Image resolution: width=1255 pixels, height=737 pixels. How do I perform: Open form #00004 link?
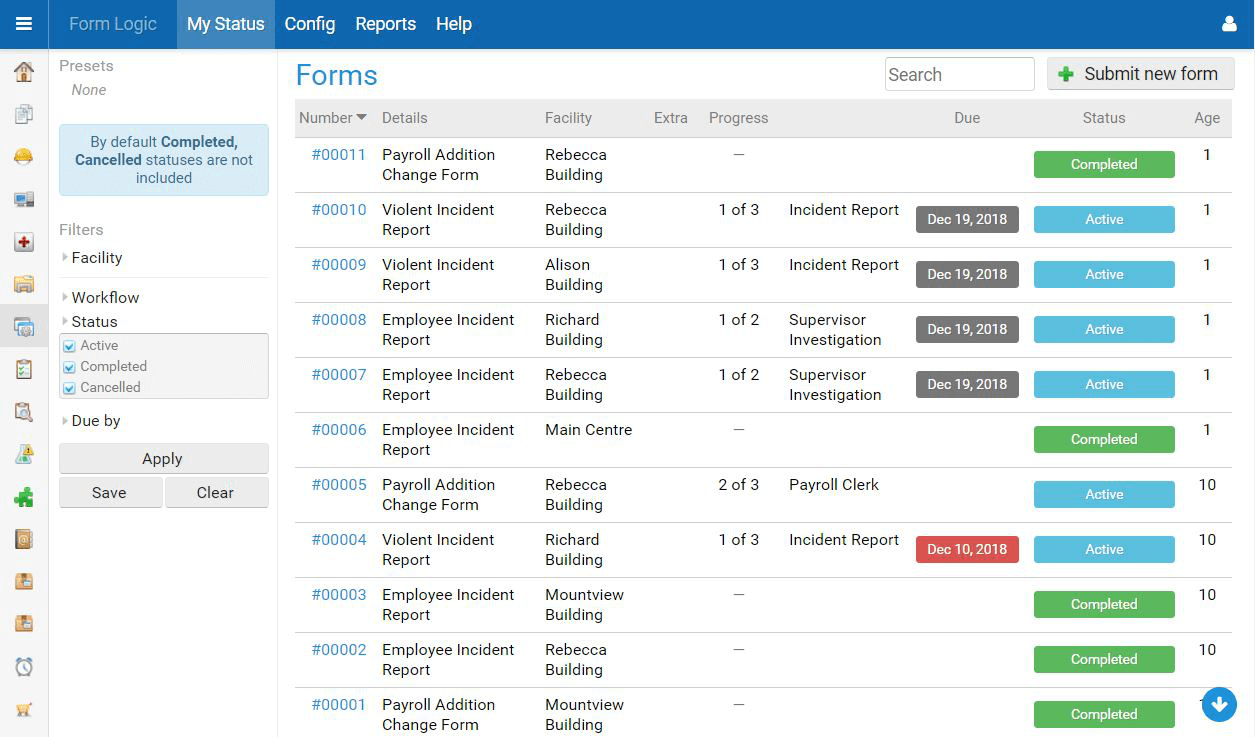tap(337, 539)
